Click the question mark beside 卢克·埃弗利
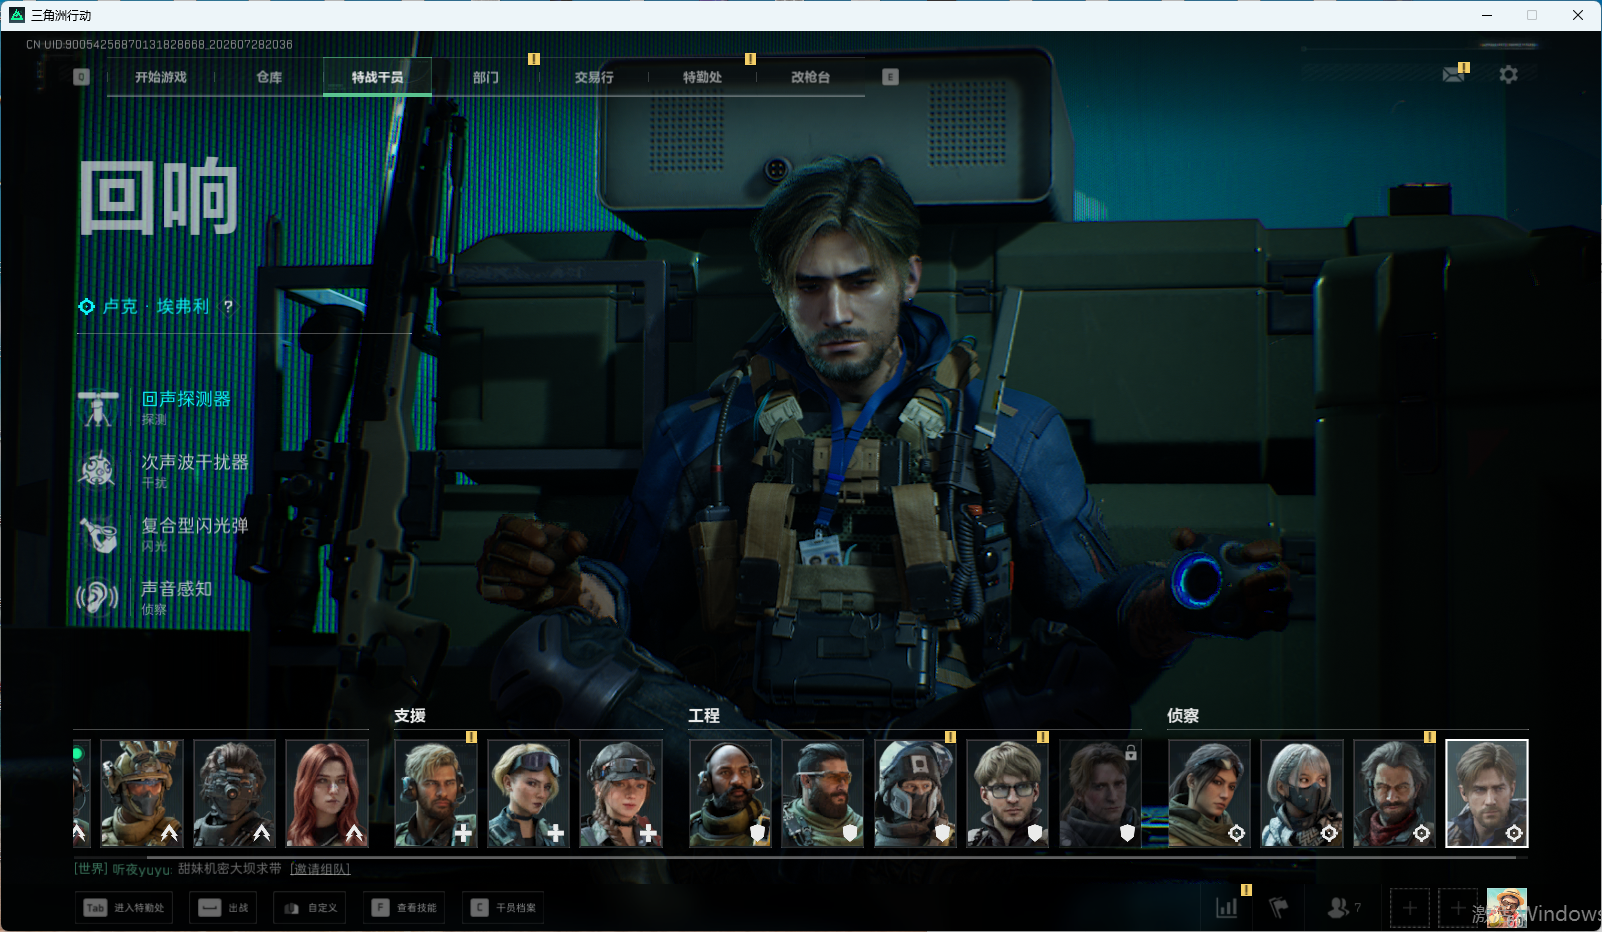Viewport: 1602px width, 932px height. click(x=228, y=307)
